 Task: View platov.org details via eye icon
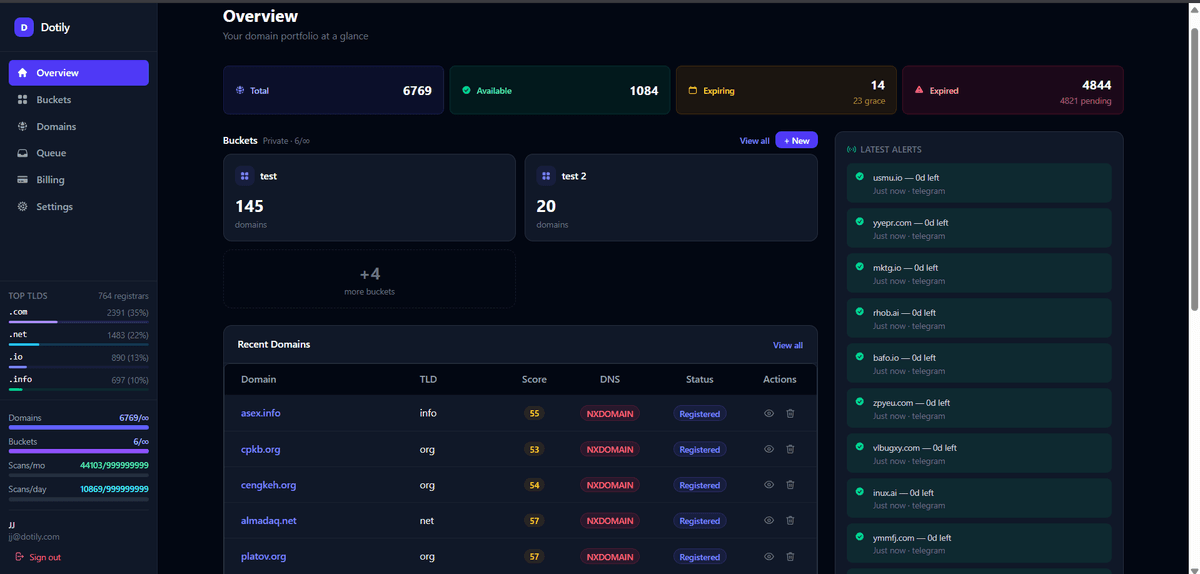pos(769,557)
